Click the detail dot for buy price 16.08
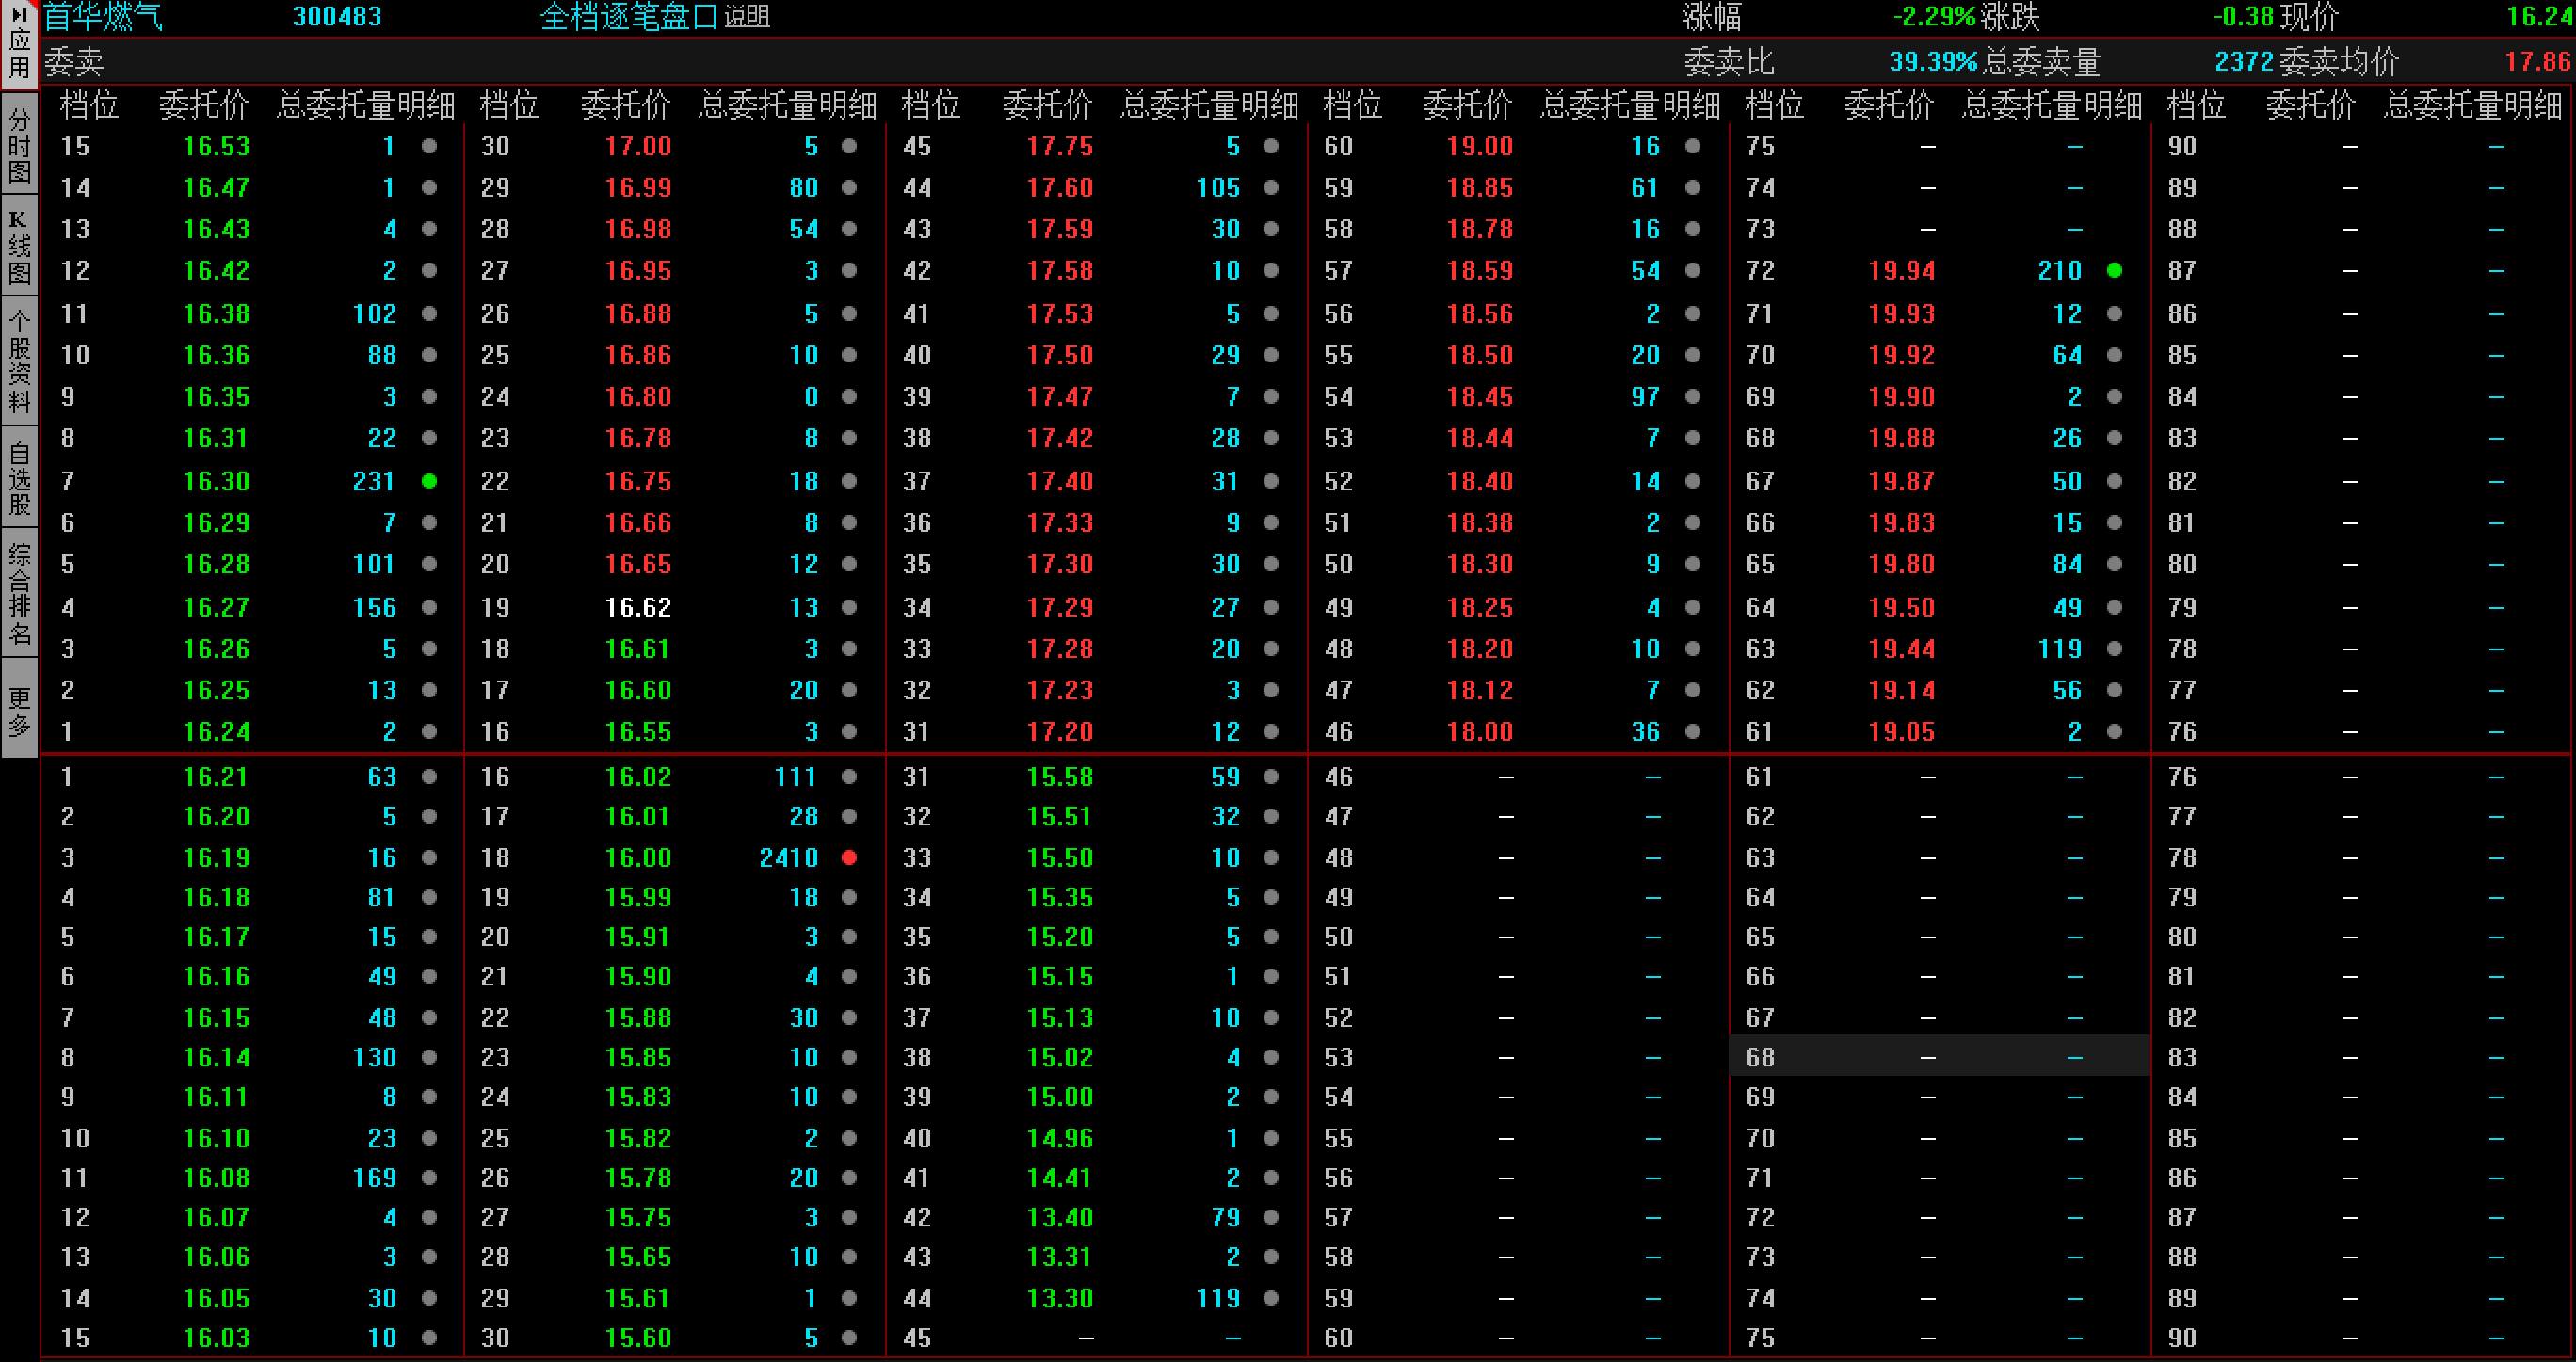This screenshot has width=2576, height=1362. (429, 1177)
